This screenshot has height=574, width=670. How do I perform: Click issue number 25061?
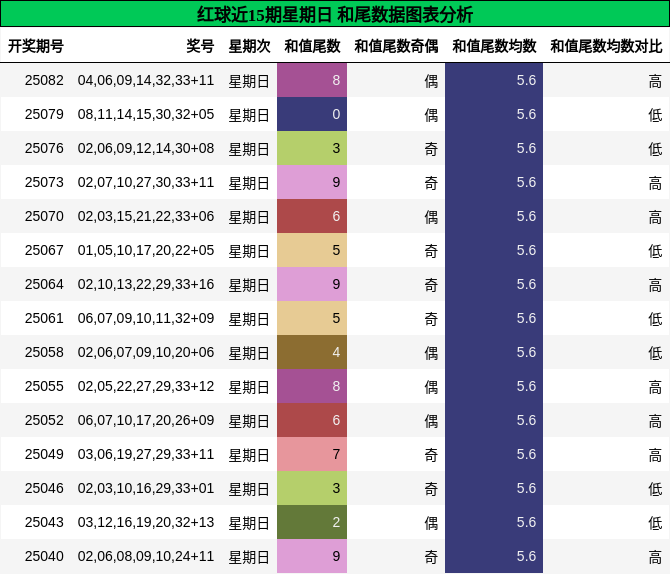pos(44,318)
